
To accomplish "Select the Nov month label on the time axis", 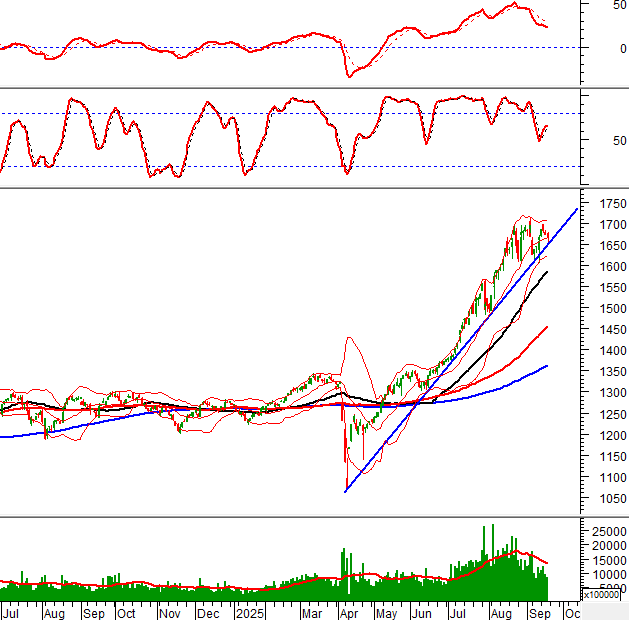I will pyautogui.click(x=170, y=614).
